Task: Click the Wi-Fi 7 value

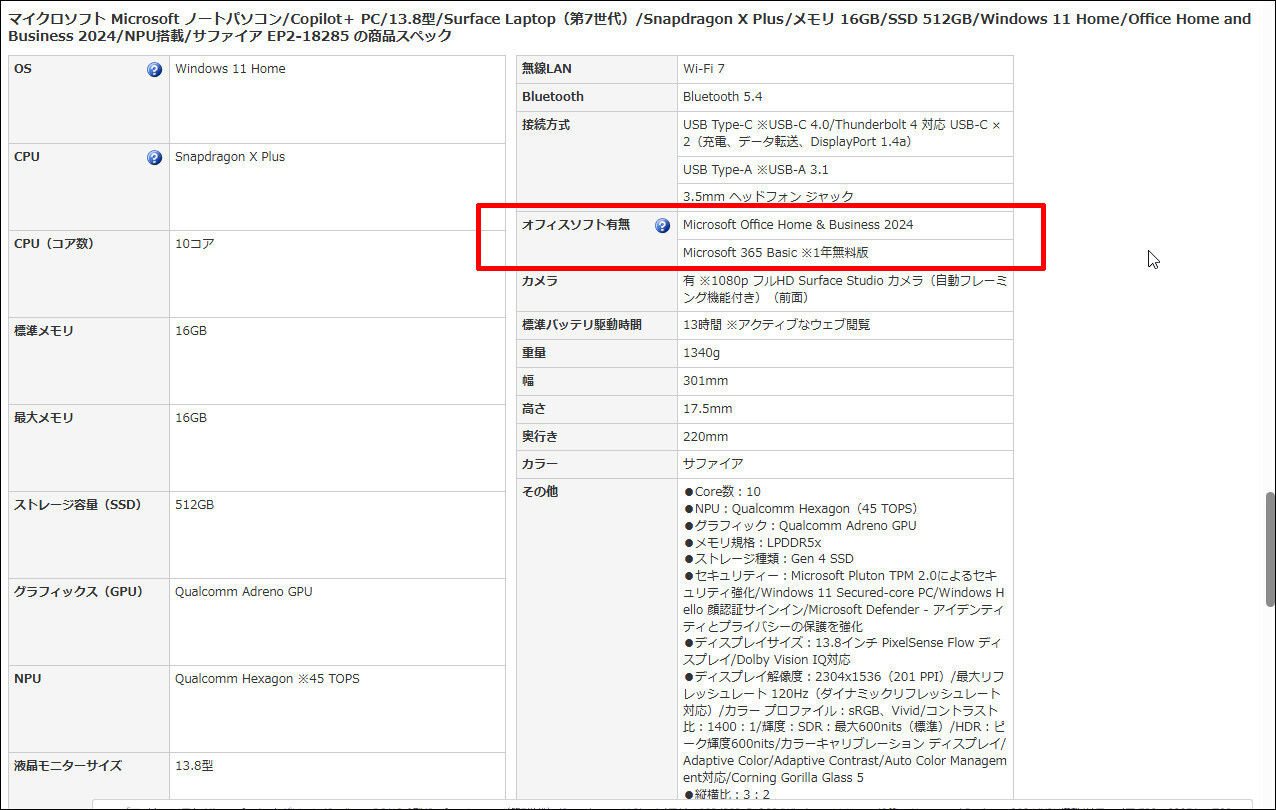Action: click(x=704, y=69)
